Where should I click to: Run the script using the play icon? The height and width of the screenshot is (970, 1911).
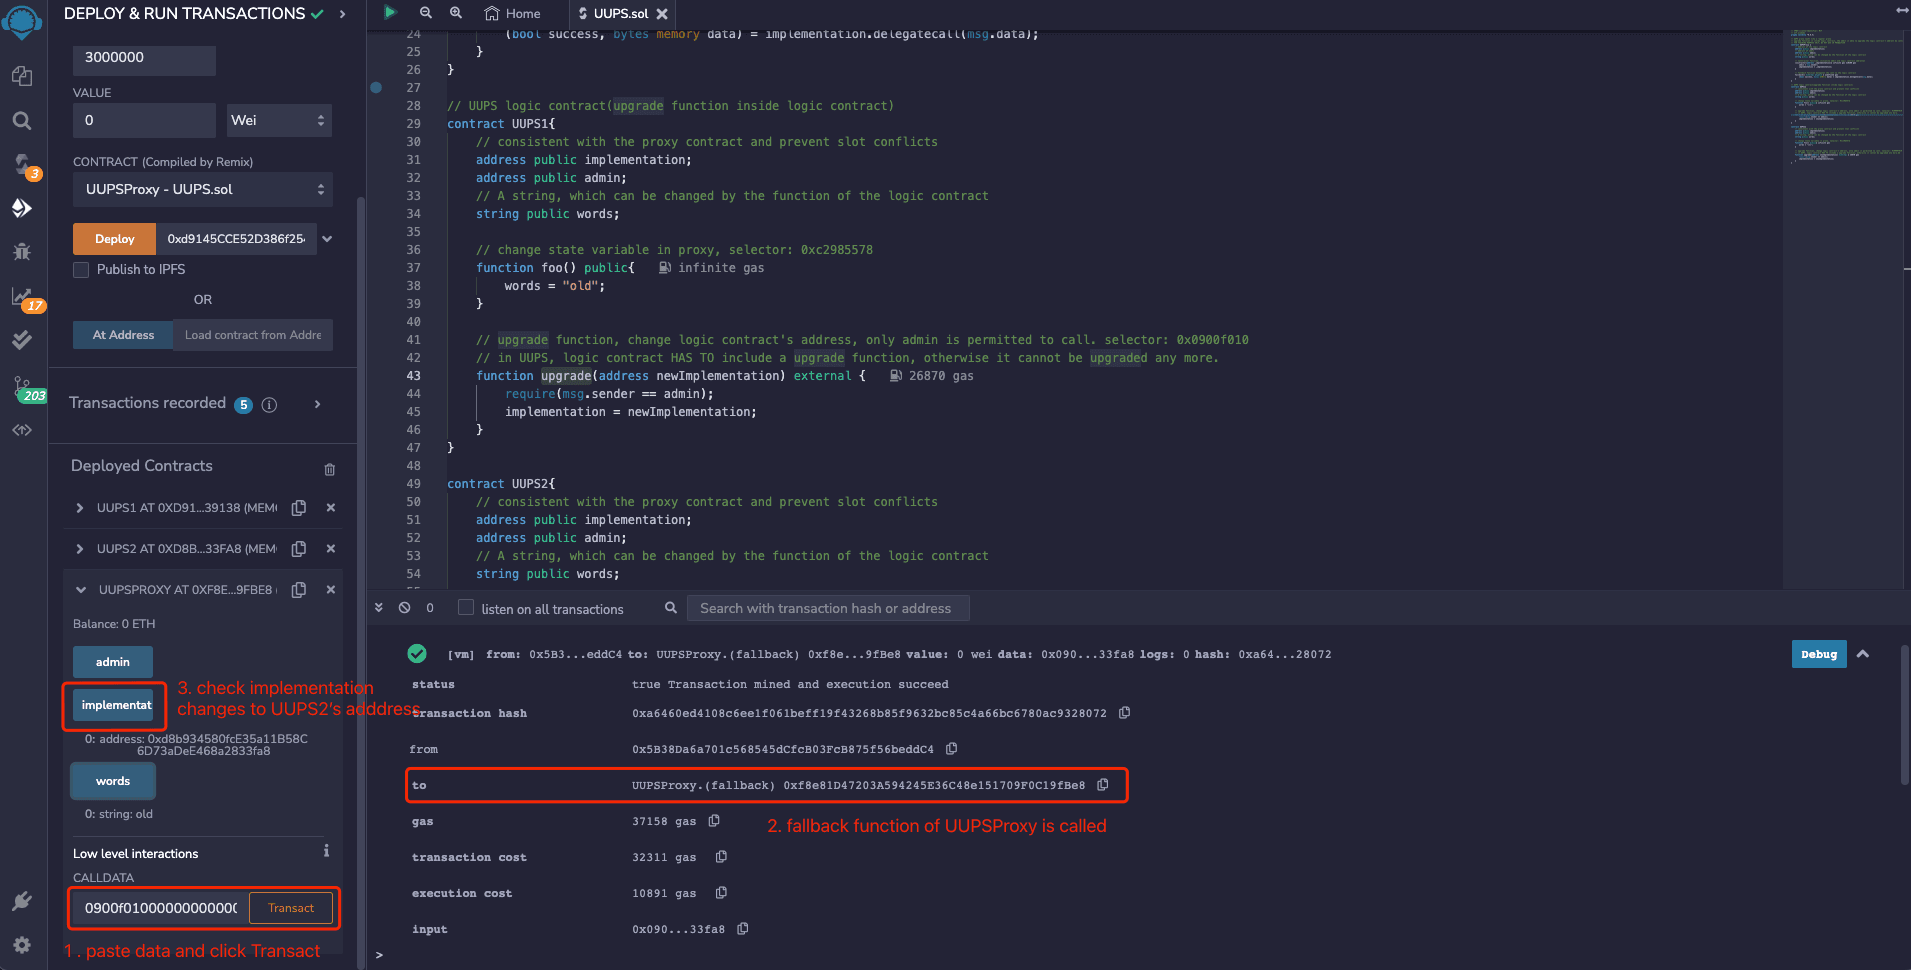pos(390,13)
